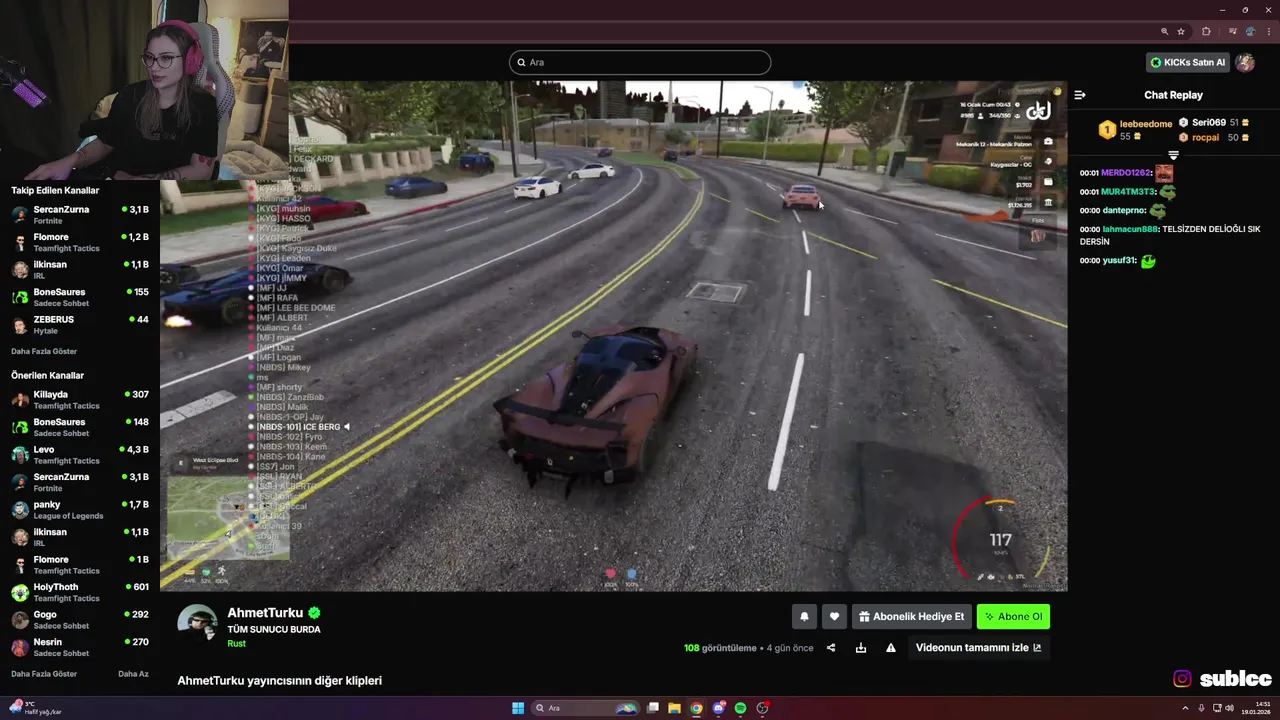1280x720 pixels.
Task: Click Seri069 on the chat leaderboard
Action: 1209,122
